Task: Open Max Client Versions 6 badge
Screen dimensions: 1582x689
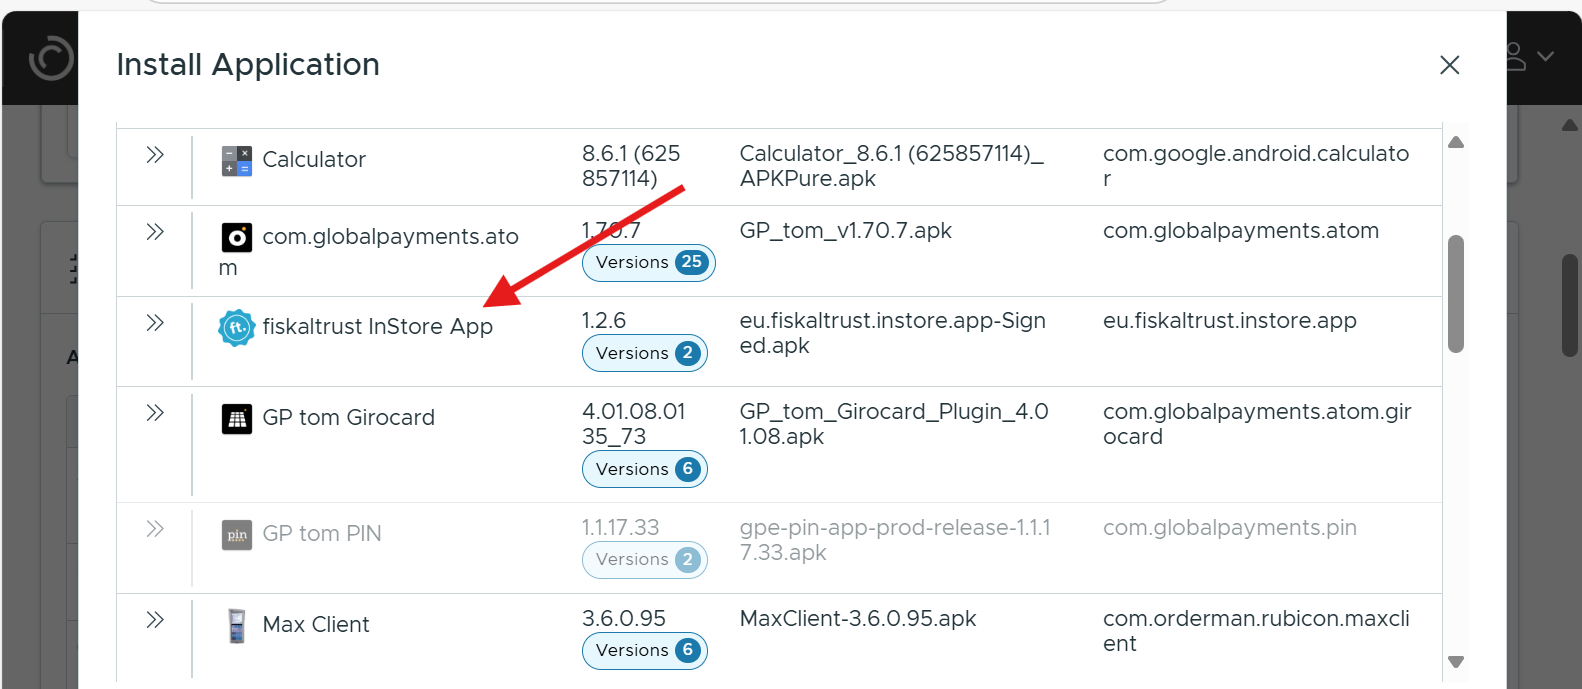Action: [x=644, y=651]
